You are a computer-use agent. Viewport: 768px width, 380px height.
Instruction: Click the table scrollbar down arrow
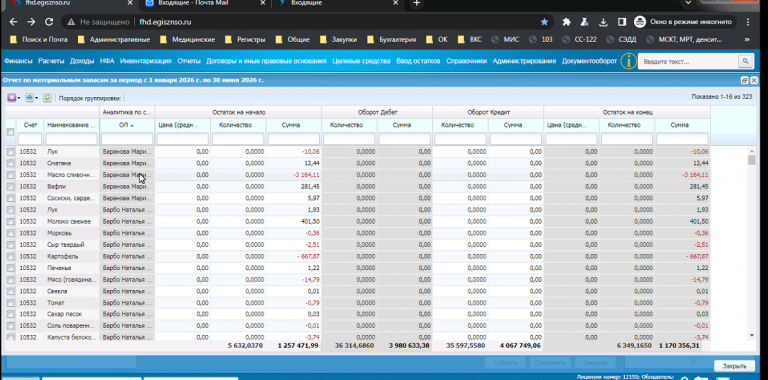click(x=752, y=335)
